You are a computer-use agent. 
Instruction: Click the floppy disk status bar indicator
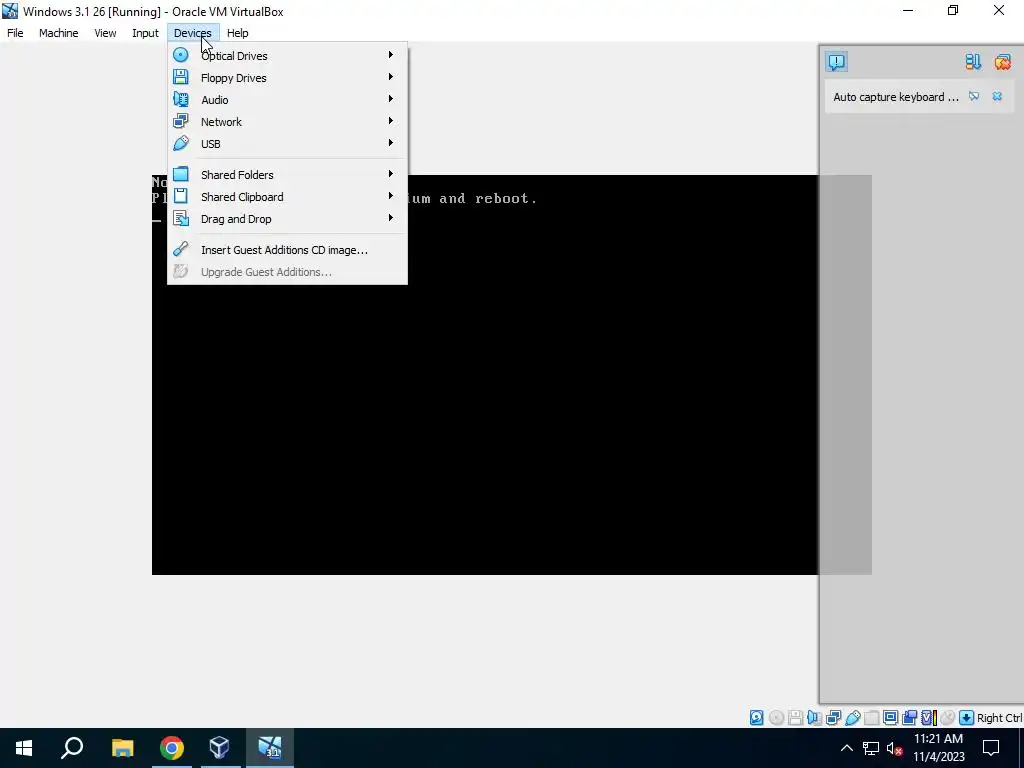coord(795,718)
